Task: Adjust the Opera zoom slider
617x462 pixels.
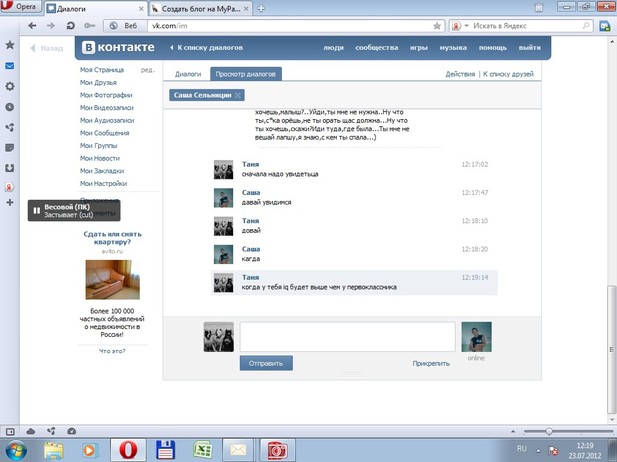Action: coord(549,432)
